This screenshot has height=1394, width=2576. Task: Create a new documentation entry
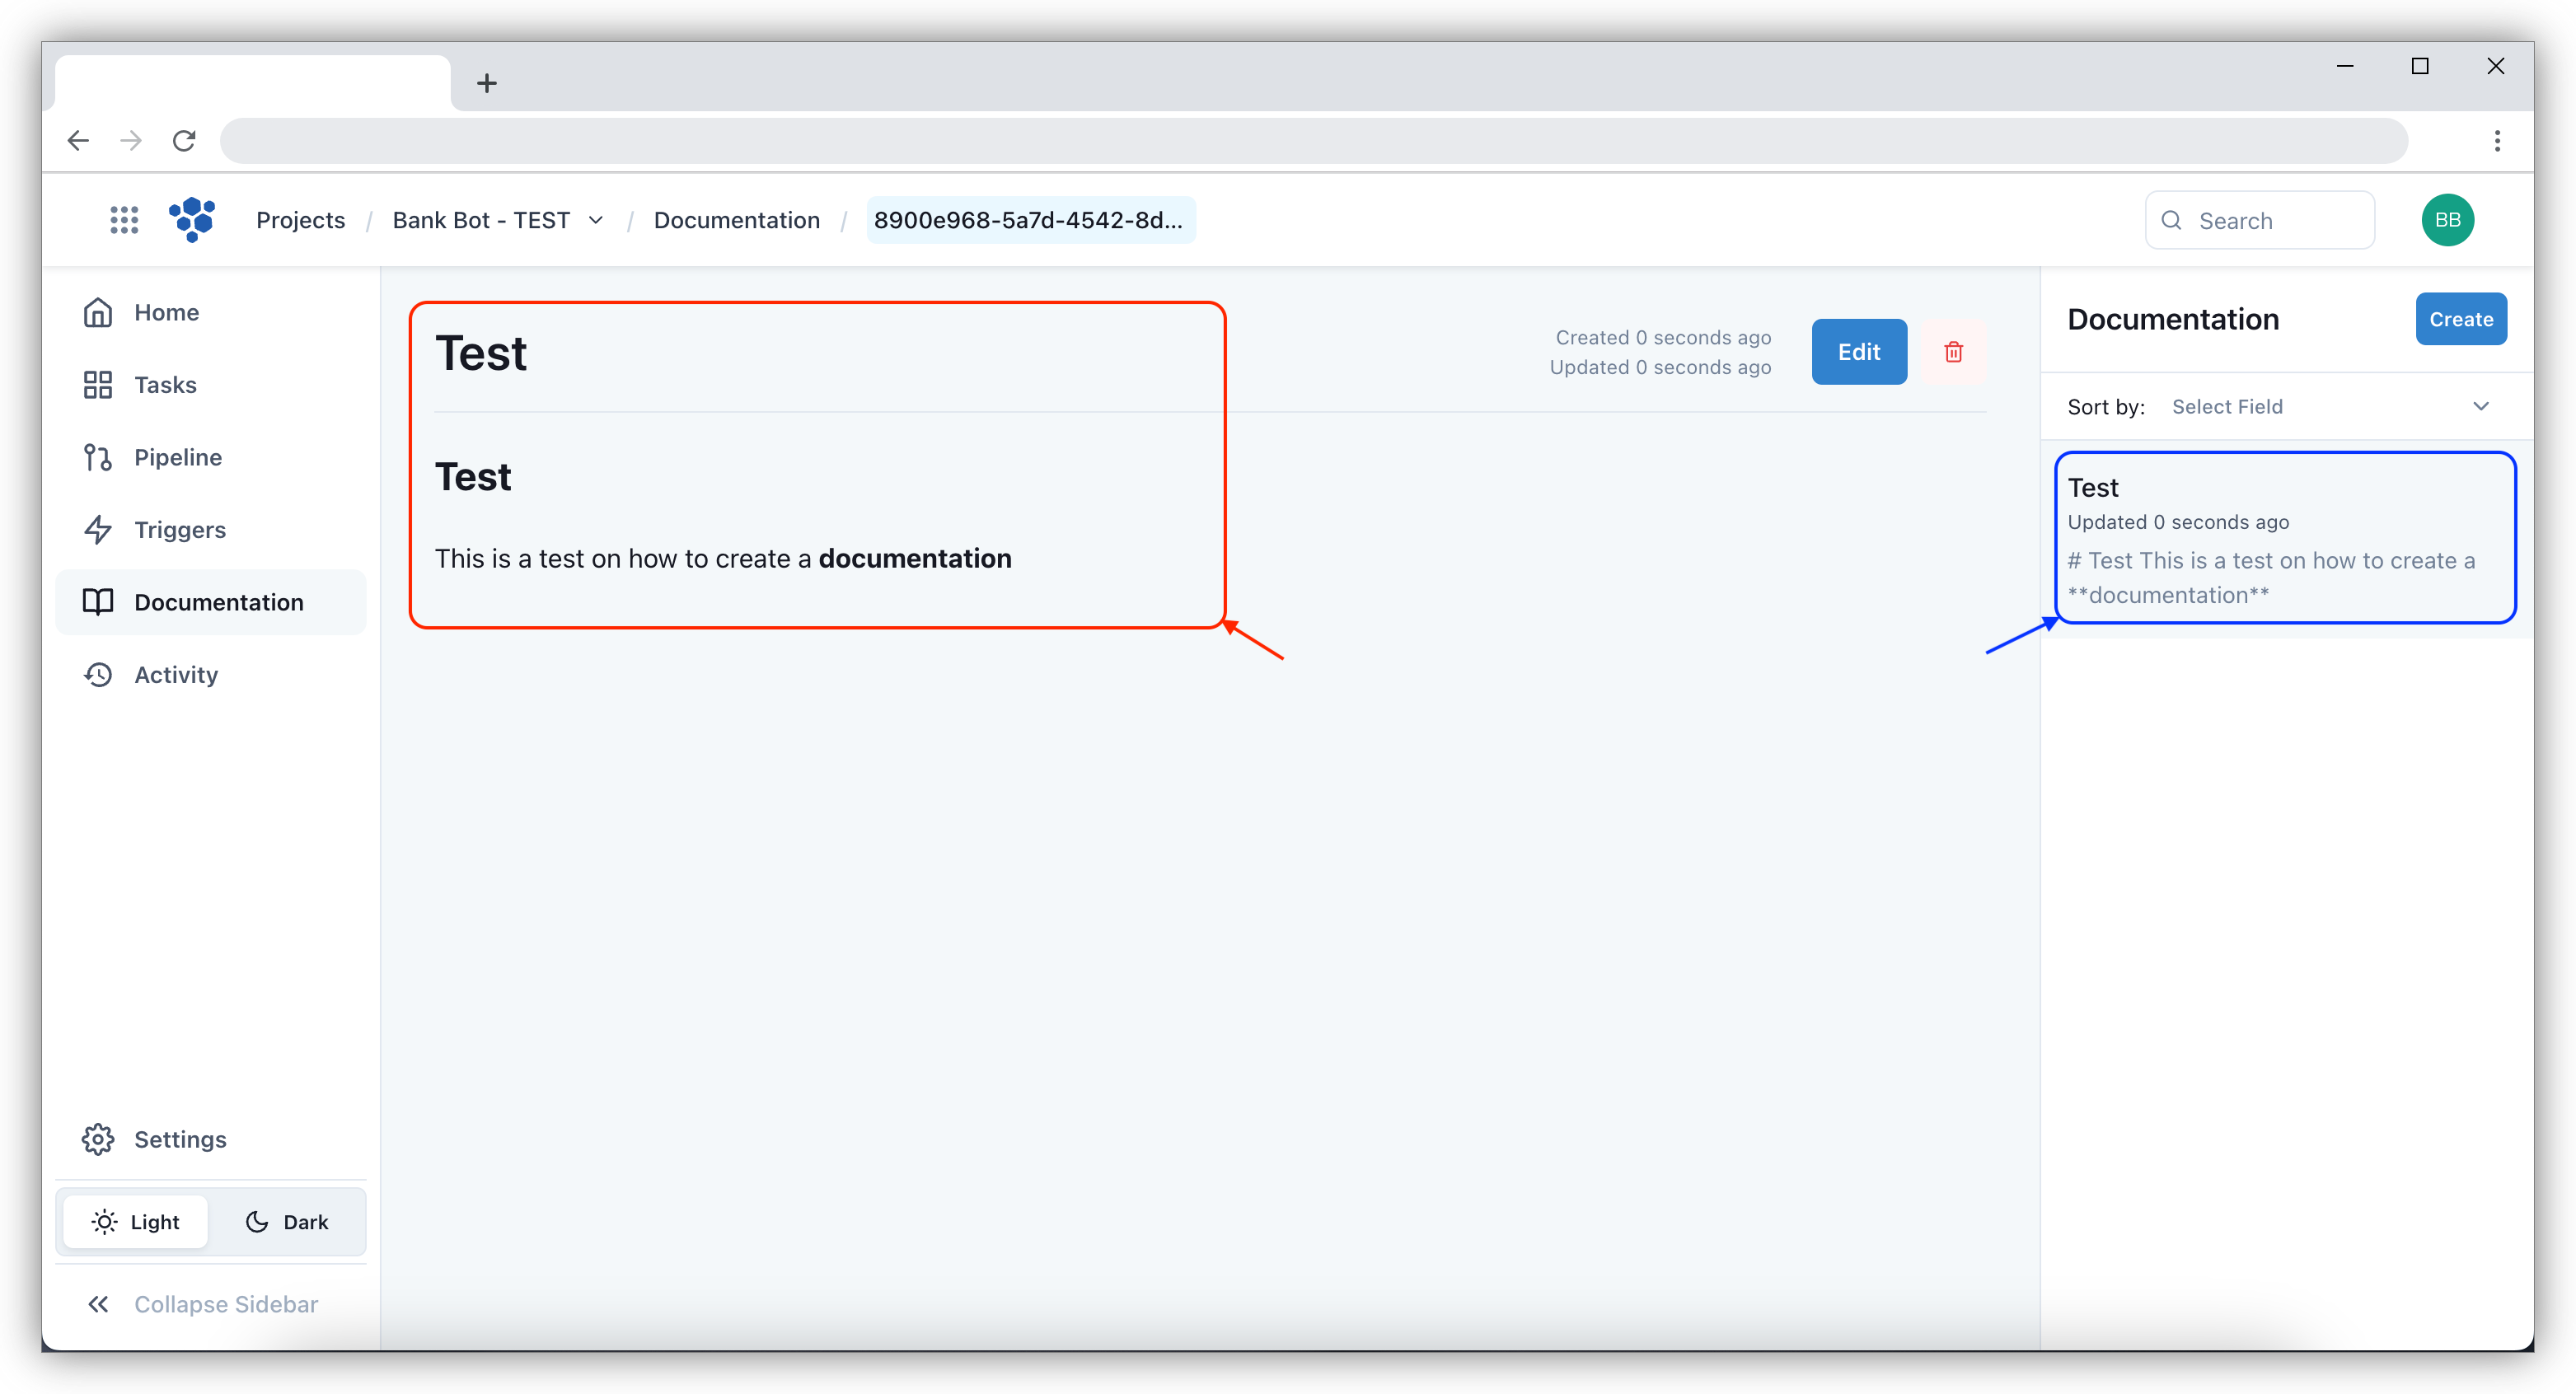[2460, 318]
